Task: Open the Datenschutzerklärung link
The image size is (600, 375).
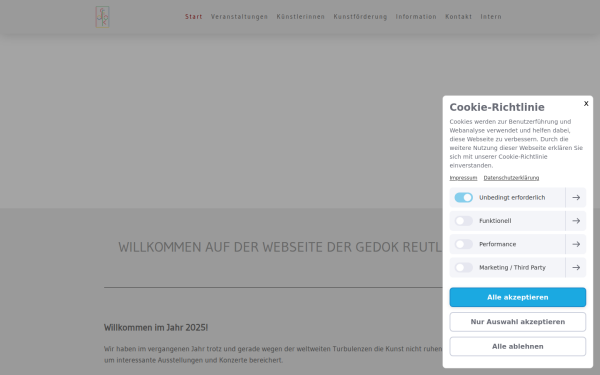Action: coord(511,178)
